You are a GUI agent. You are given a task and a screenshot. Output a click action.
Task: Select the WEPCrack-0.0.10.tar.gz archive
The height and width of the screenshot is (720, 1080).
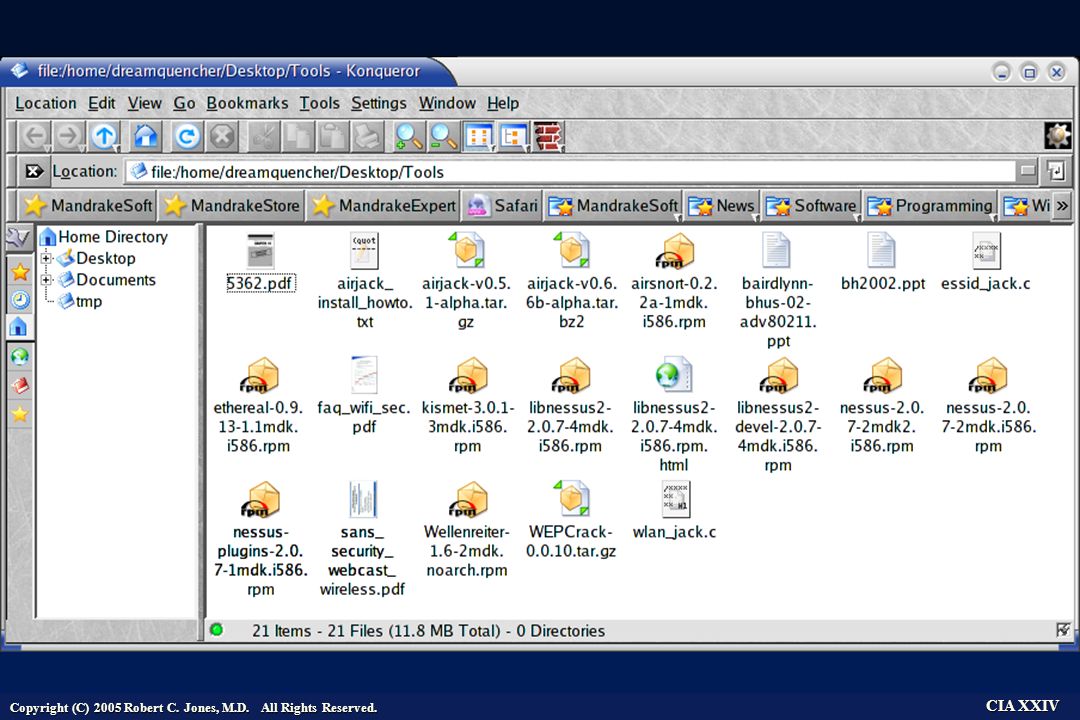pos(570,520)
